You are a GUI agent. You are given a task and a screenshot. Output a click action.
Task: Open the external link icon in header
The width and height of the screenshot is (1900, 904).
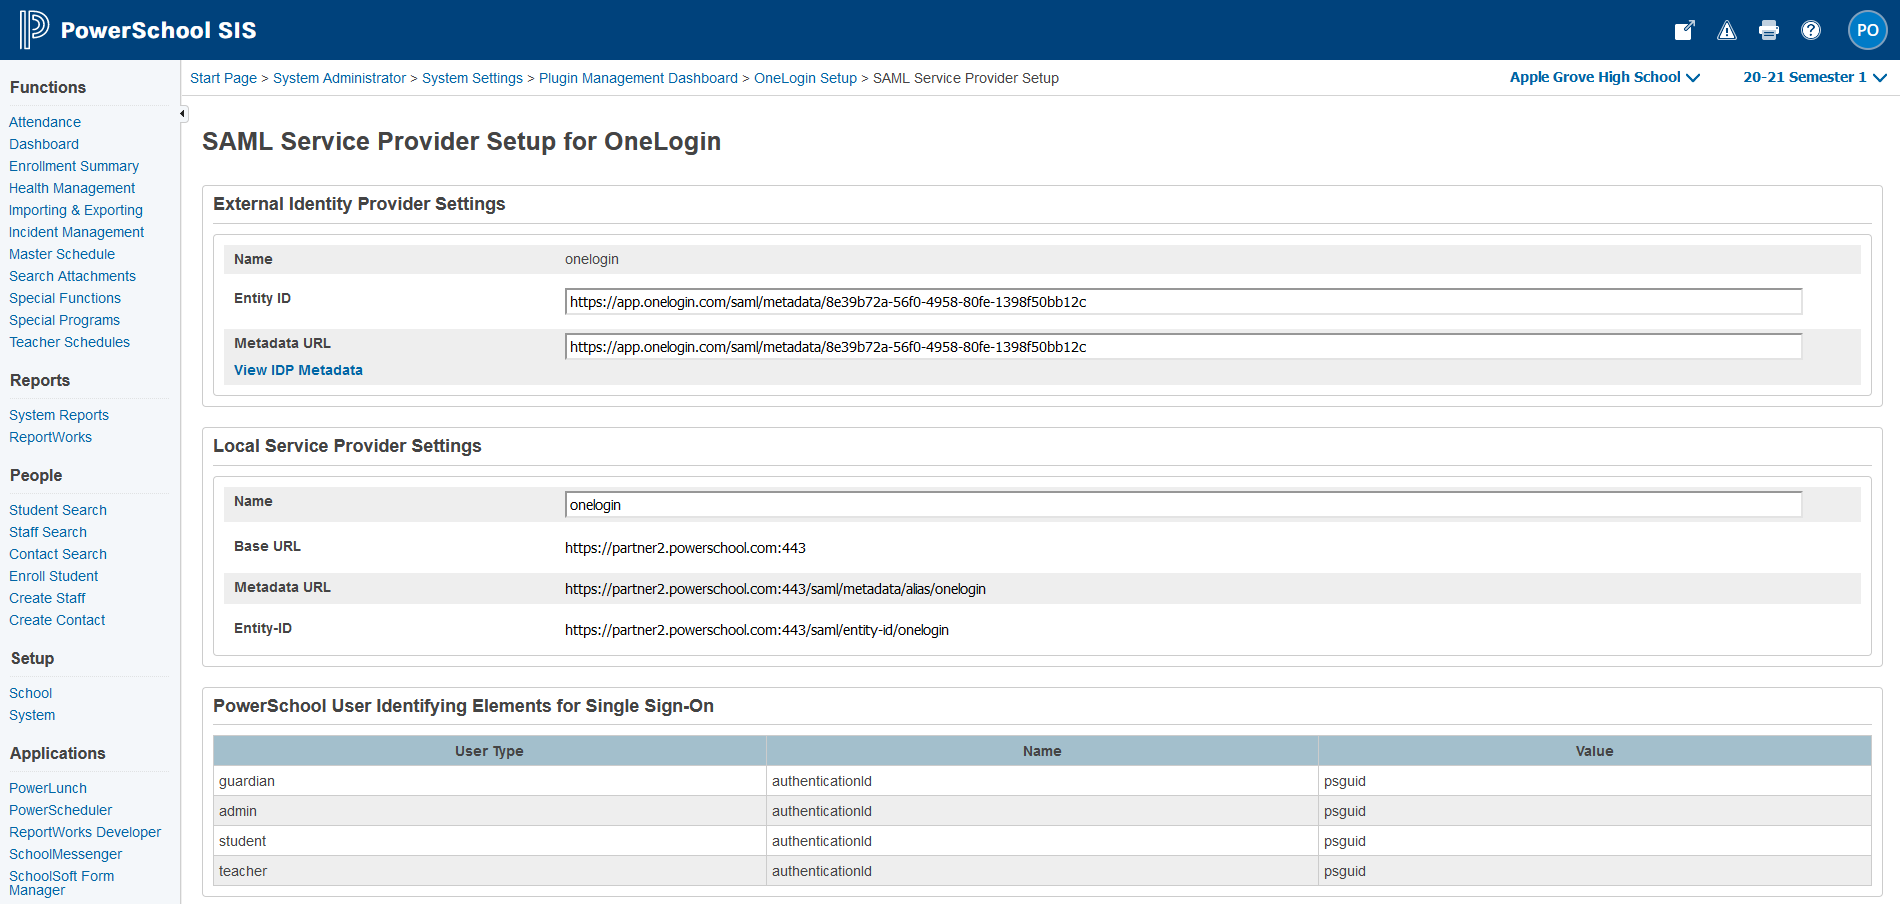point(1685,30)
